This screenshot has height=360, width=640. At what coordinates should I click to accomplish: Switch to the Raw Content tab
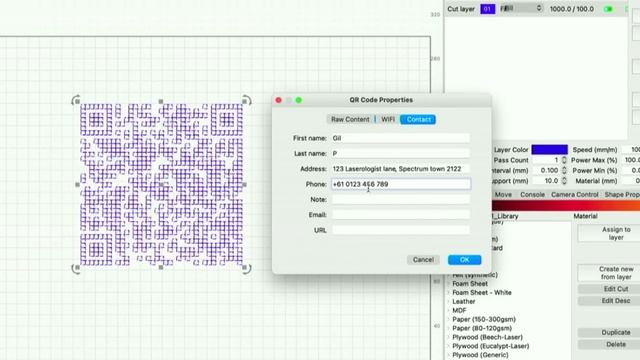pos(350,119)
